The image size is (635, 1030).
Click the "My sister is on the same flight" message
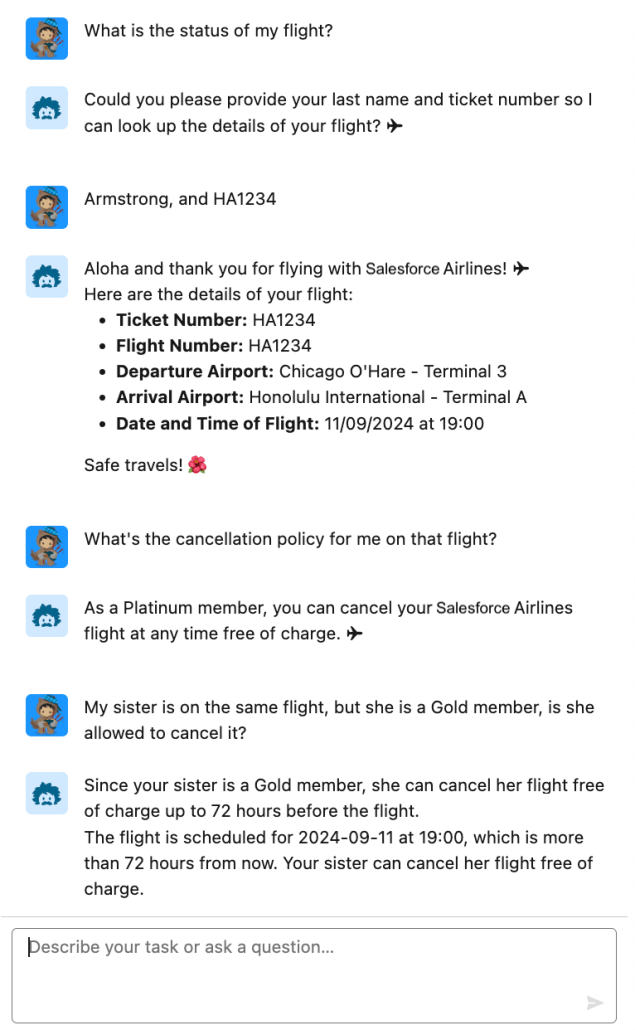coord(338,719)
